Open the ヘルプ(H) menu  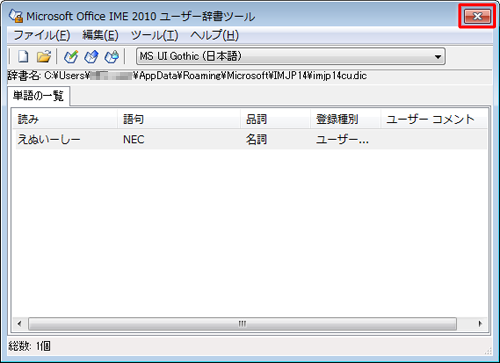[215, 35]
